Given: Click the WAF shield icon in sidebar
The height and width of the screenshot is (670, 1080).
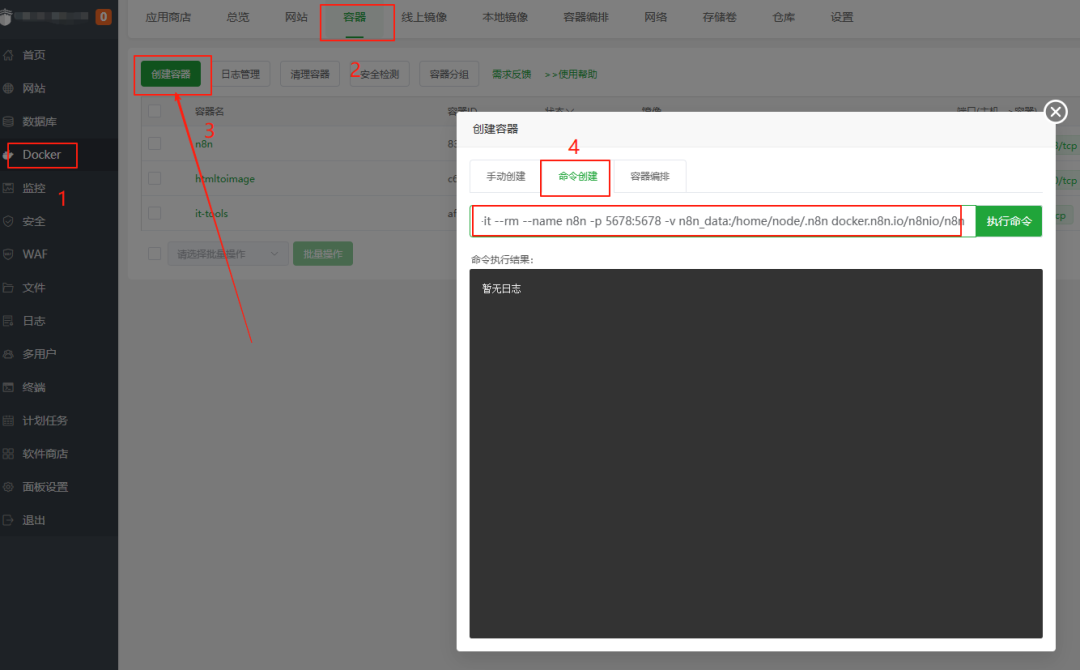Looking at the screenshot, I should tap(8, 254).
